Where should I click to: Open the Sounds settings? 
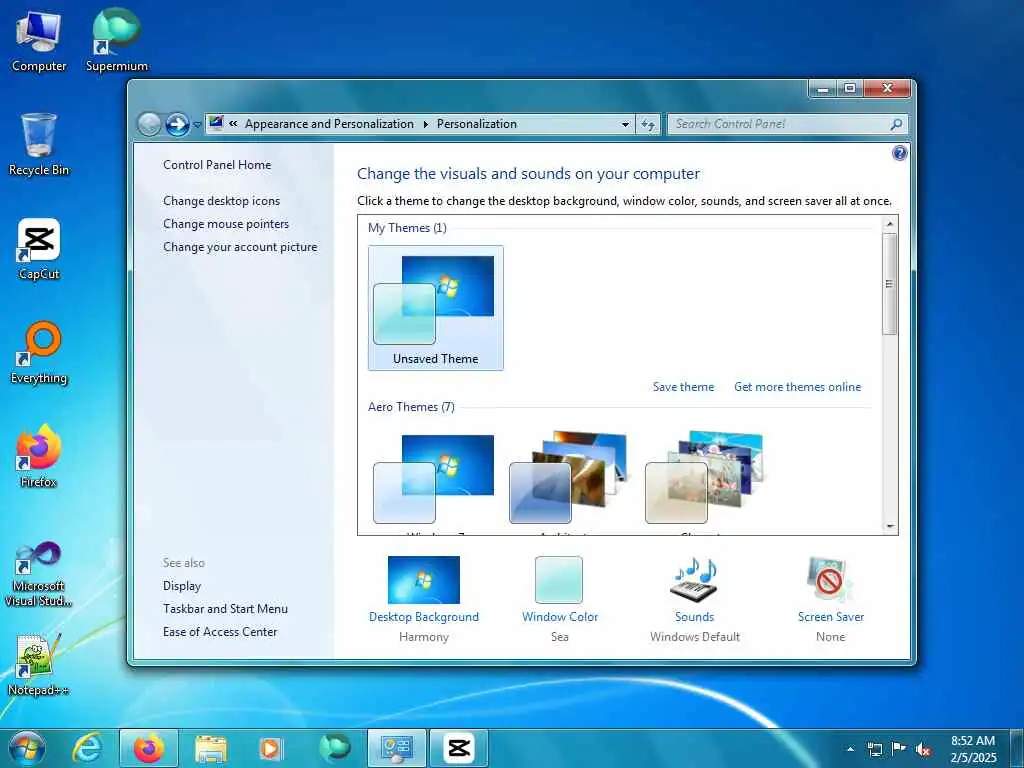pyautogui.click(x=695, y=598)
